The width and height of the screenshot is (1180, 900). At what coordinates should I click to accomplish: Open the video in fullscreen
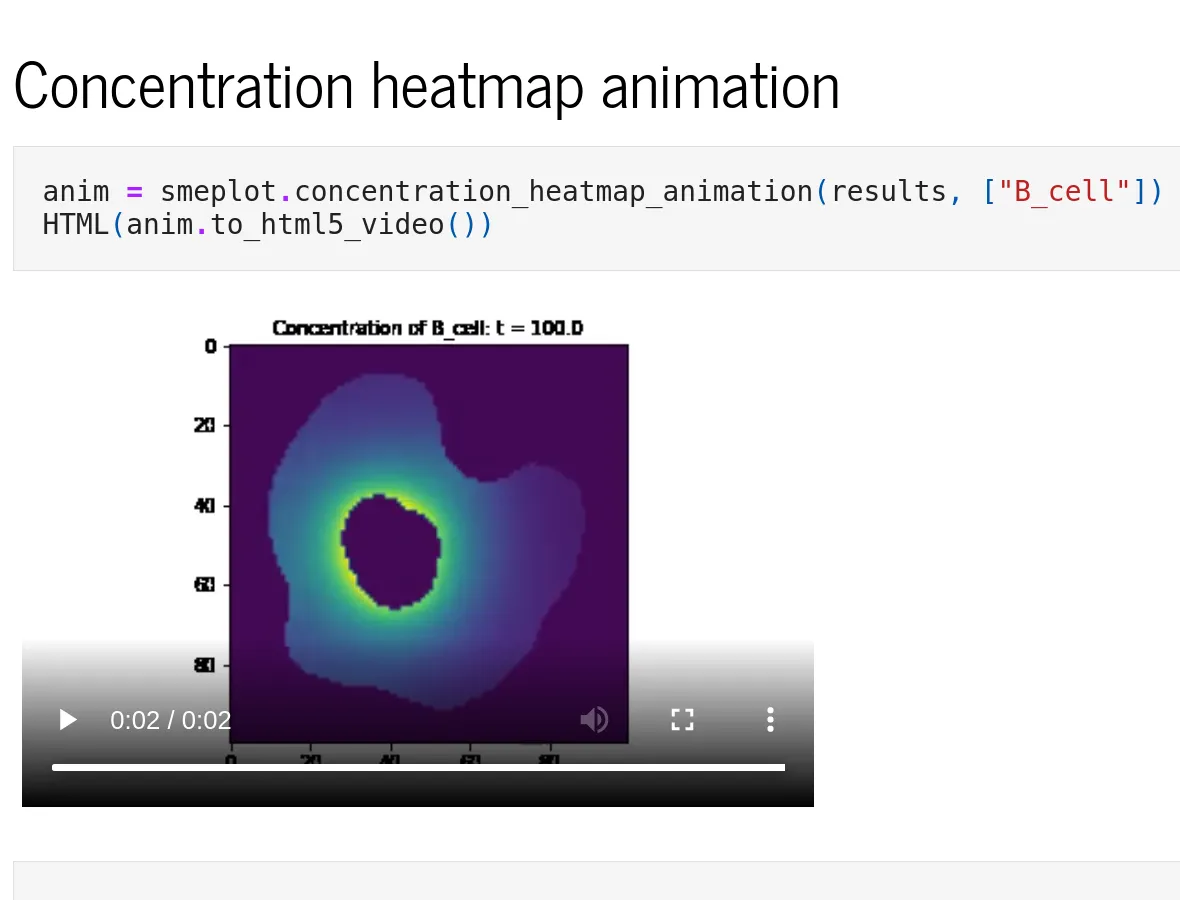click(682, 720)
